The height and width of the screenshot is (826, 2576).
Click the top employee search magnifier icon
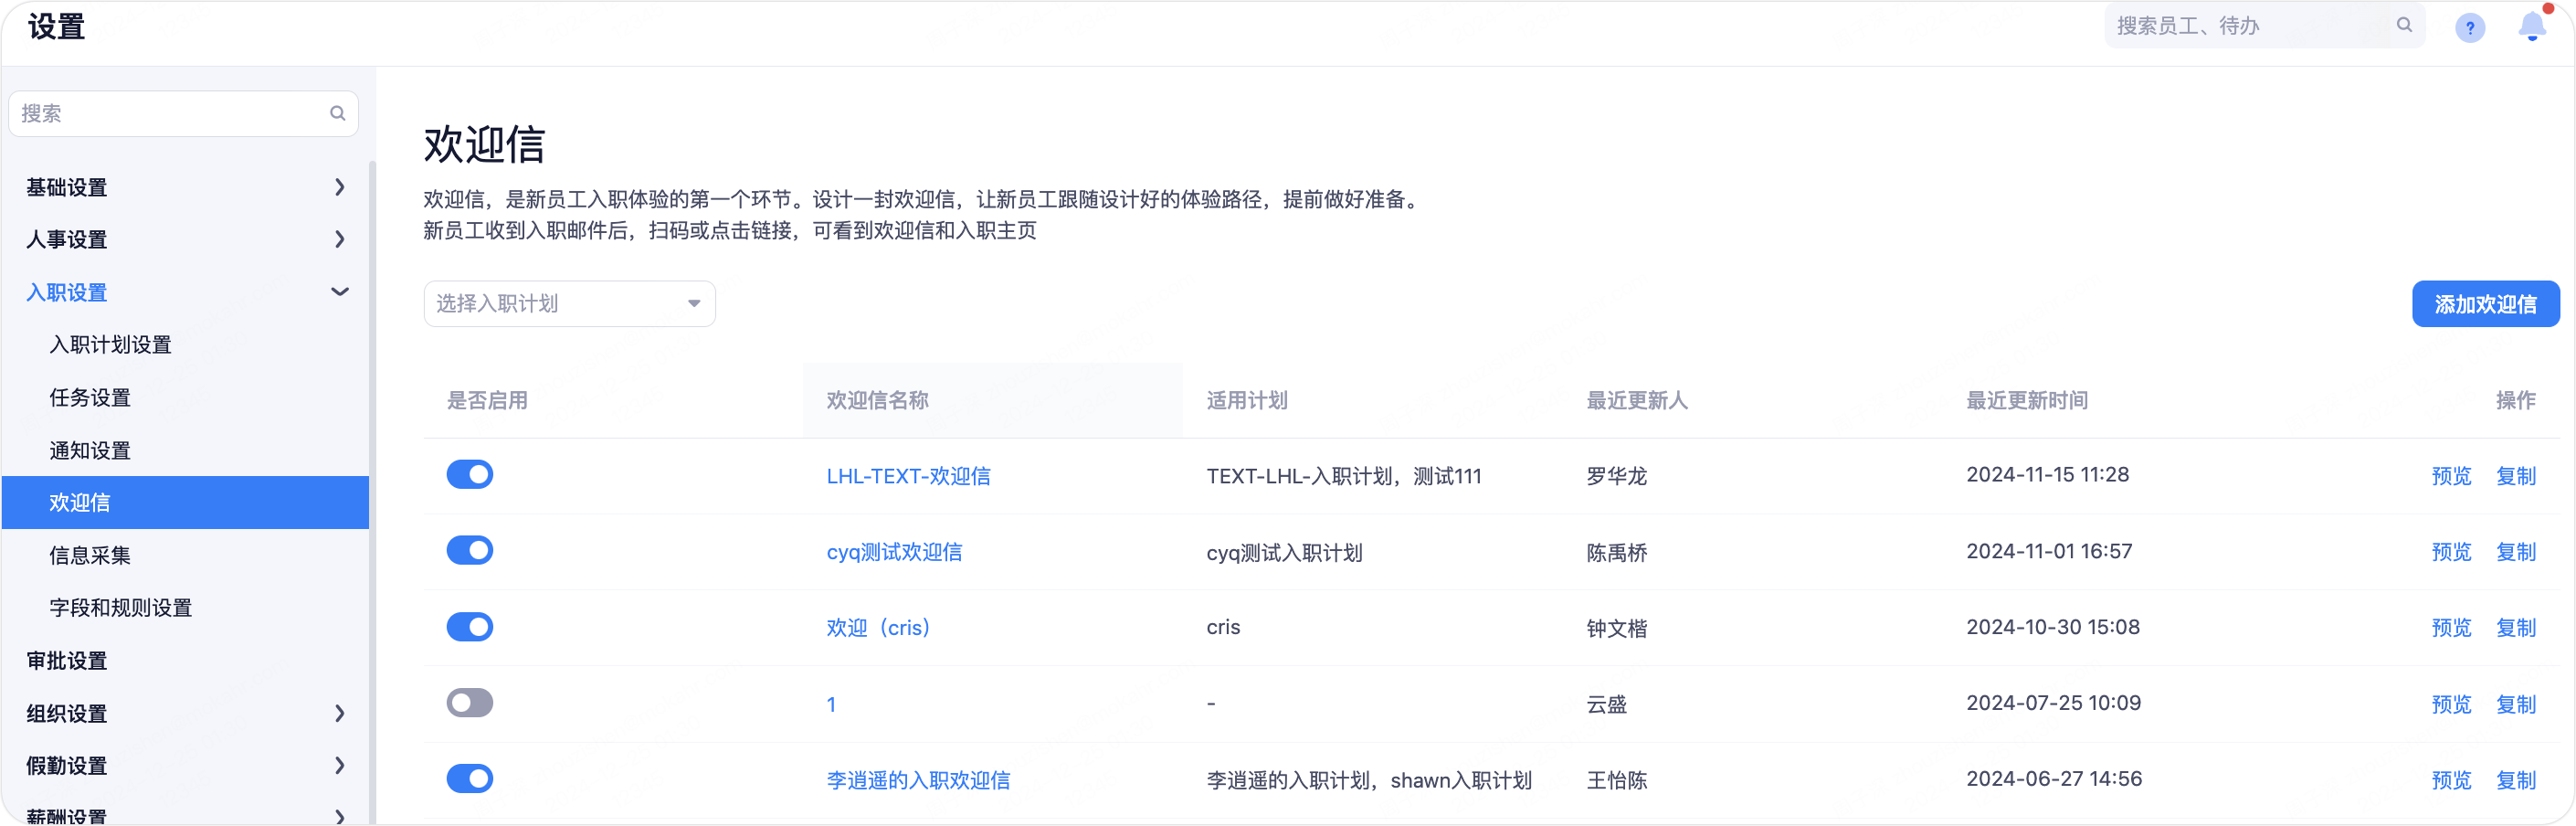[x=2404, y=26]
